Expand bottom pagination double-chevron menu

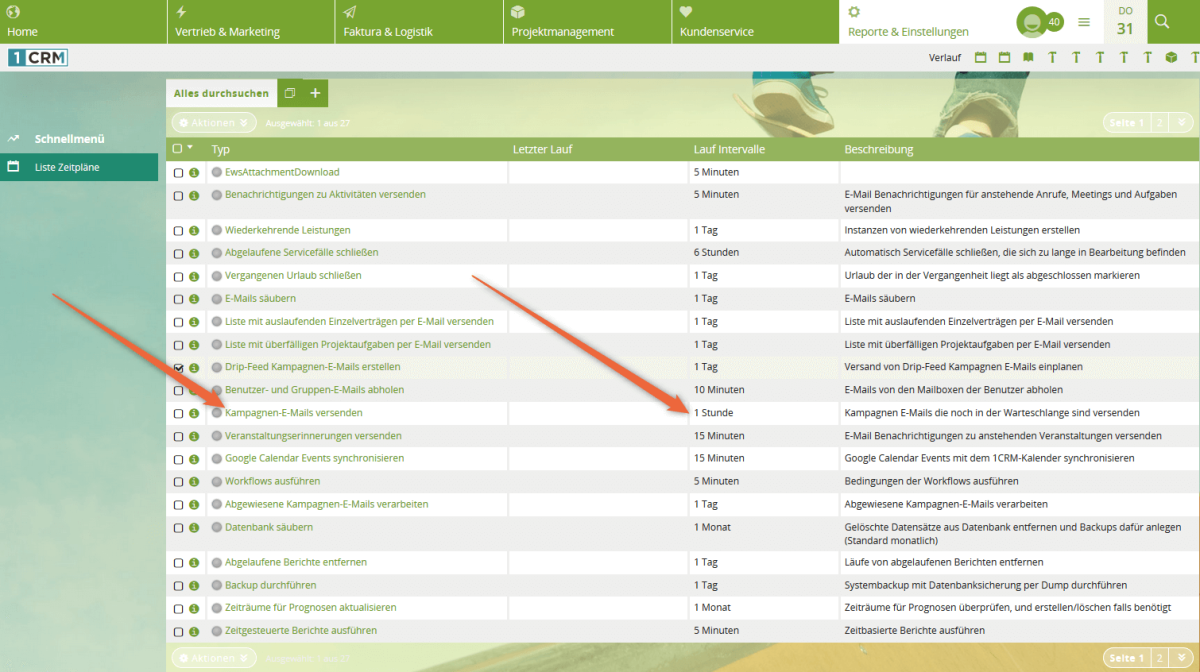(x=1181, y=658)
